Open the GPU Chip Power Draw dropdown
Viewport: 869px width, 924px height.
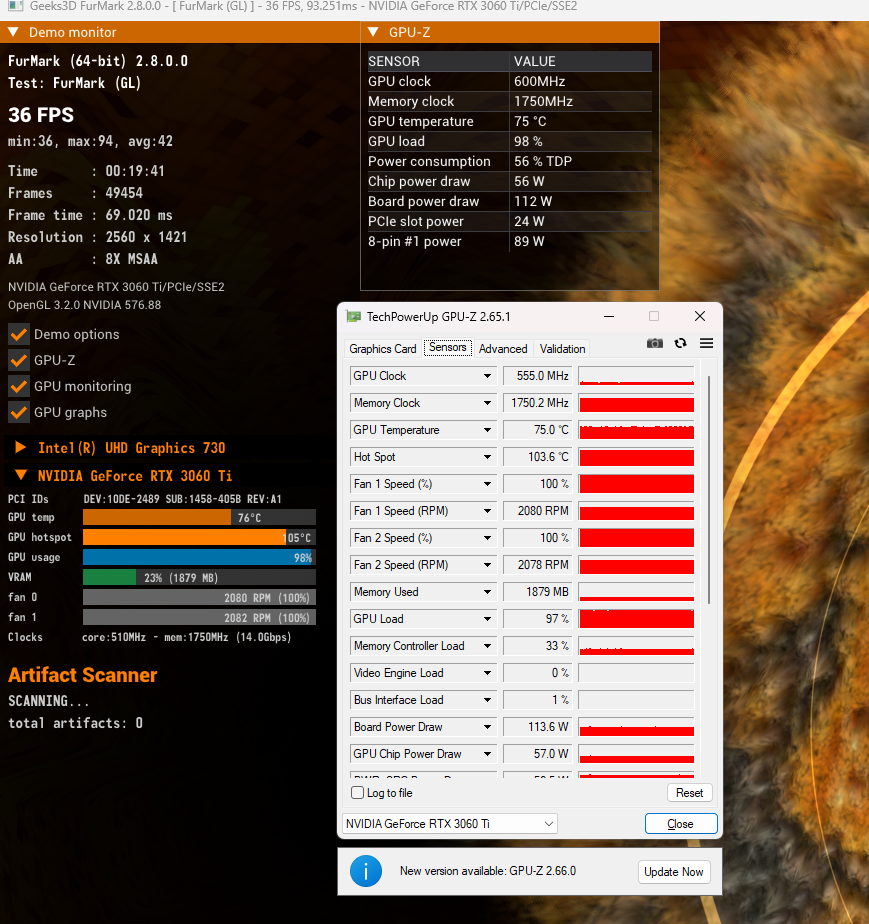(x=487, y=754)
